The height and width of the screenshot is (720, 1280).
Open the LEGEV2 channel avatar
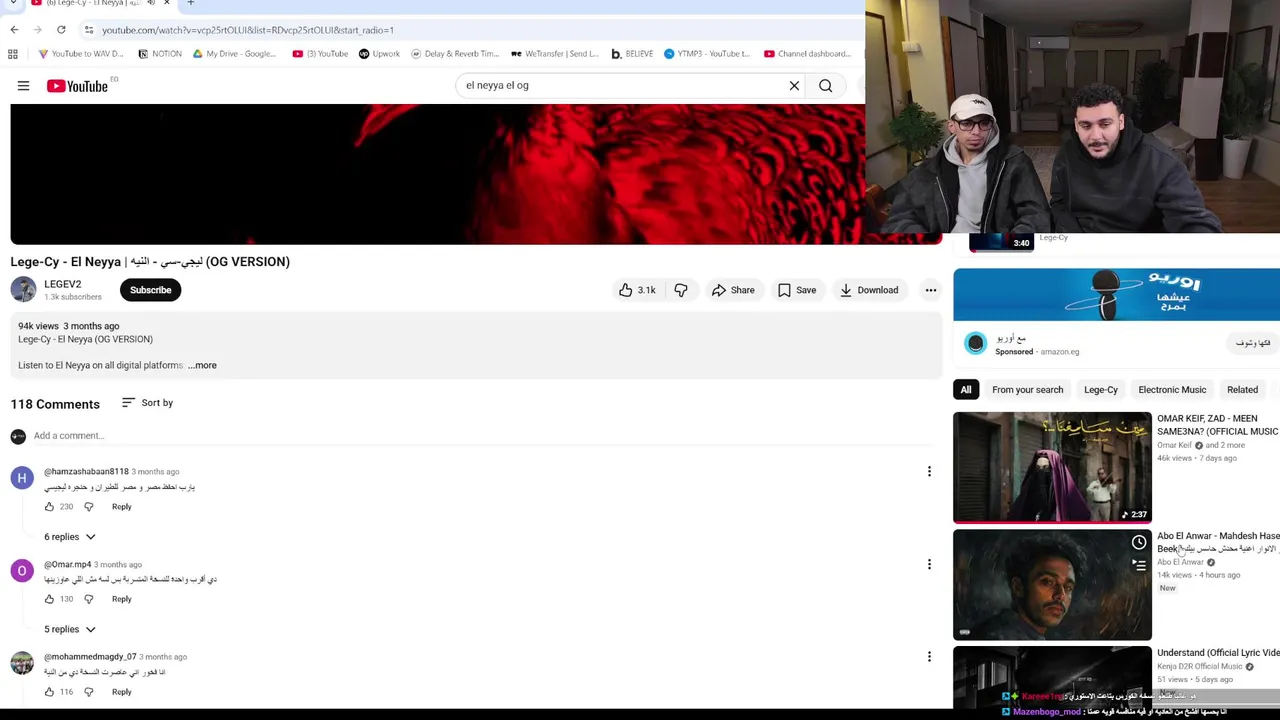pos(23,290)
